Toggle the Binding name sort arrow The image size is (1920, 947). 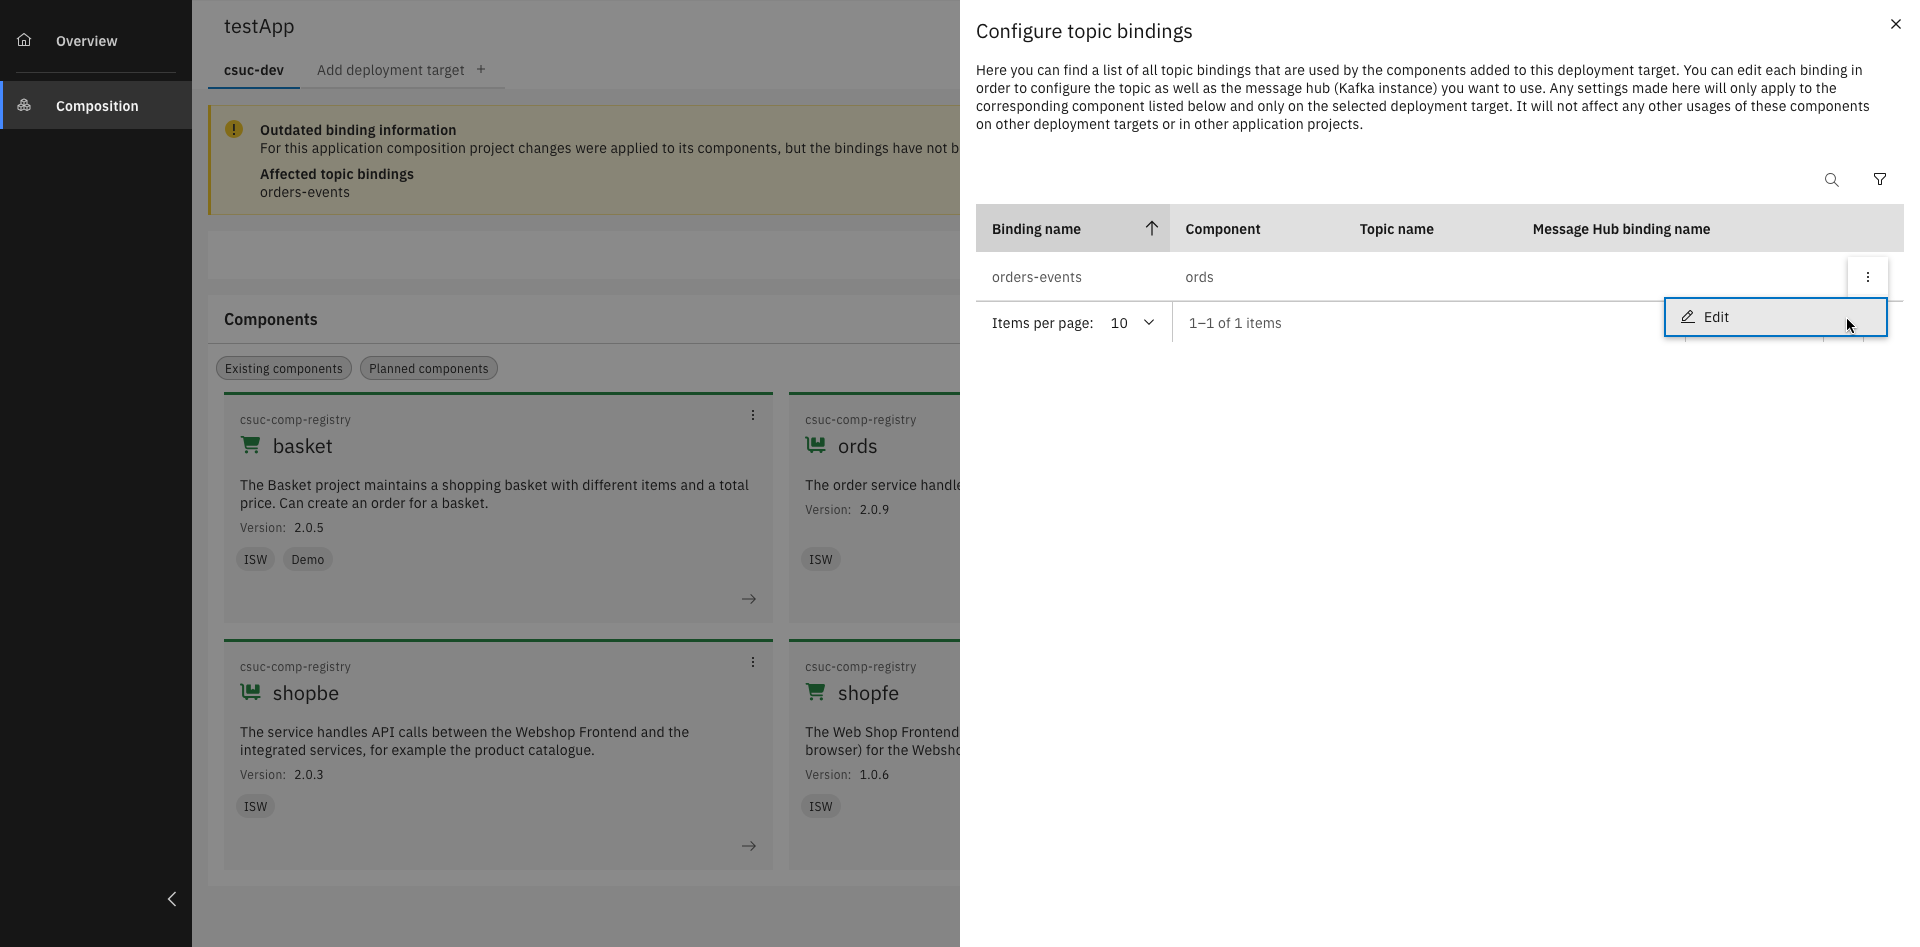tap(1151, 228)
